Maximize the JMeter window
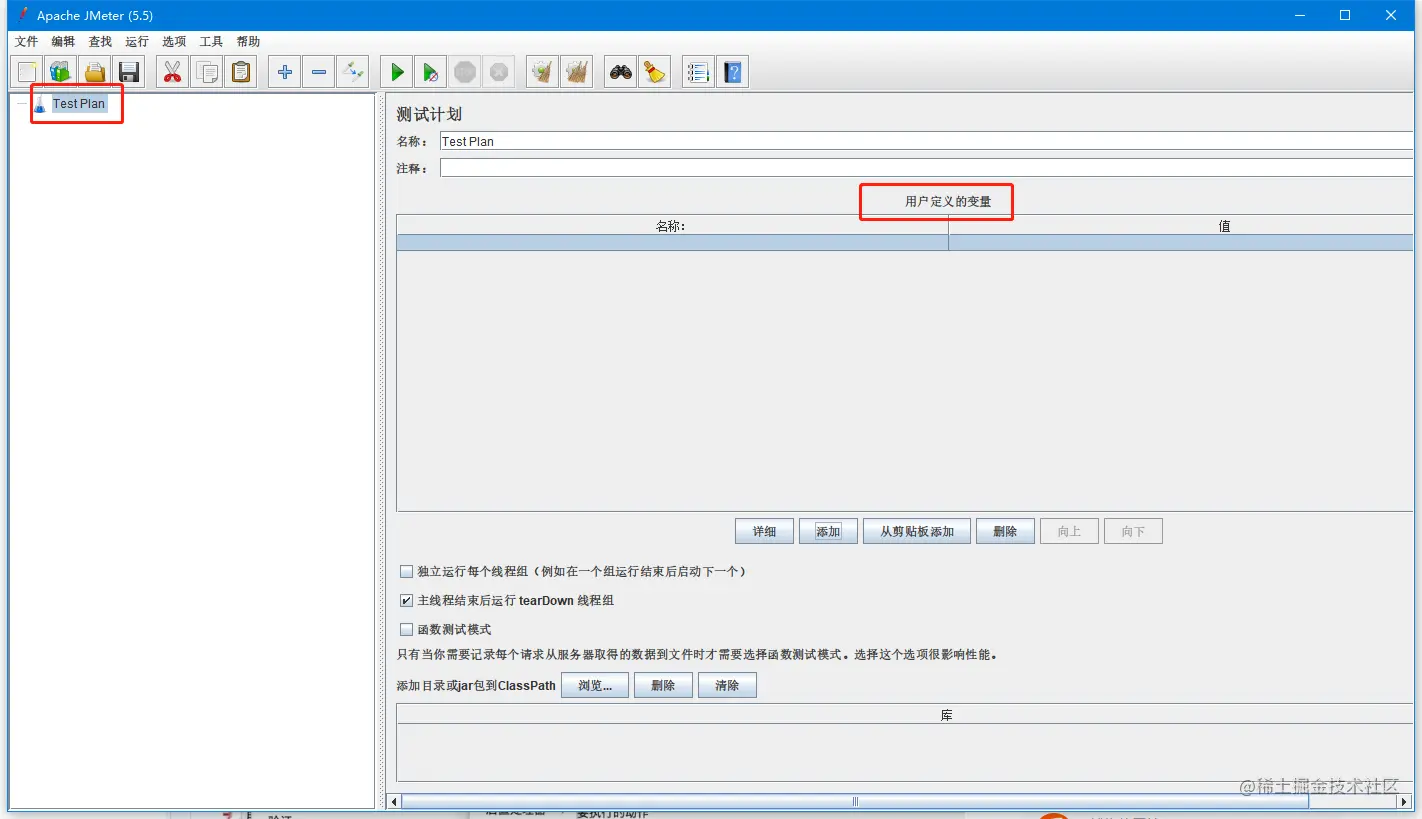 (1345, 15)
